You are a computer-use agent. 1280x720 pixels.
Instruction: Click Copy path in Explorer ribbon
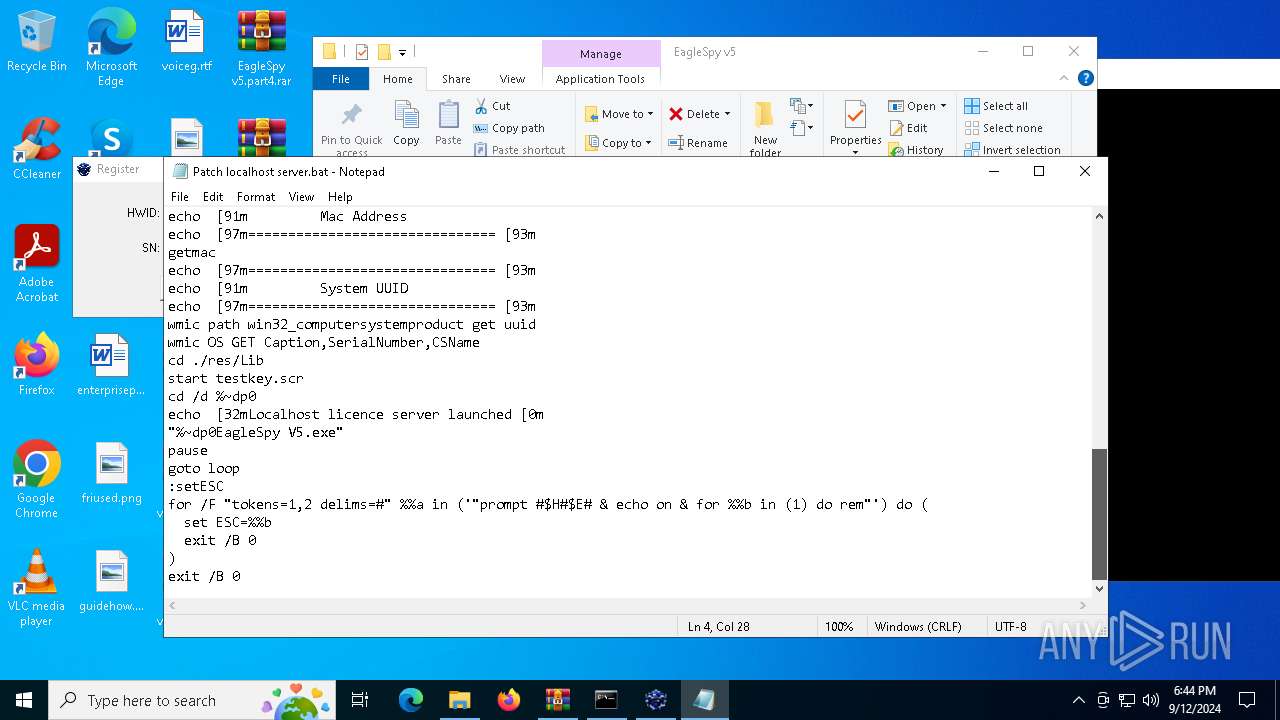509,128
